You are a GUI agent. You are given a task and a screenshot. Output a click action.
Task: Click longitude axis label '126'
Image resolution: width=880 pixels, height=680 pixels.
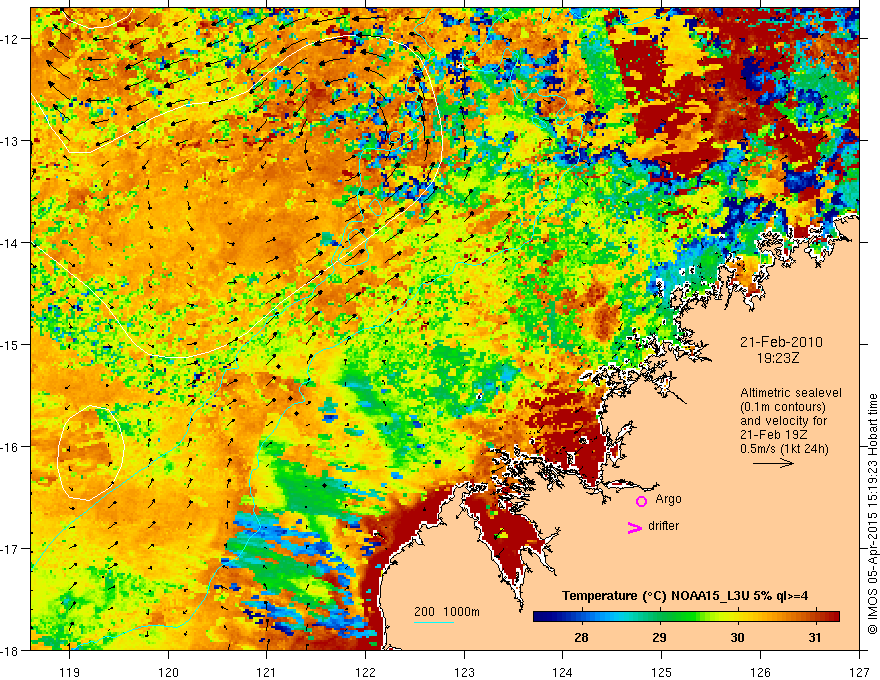click(760, 672)
